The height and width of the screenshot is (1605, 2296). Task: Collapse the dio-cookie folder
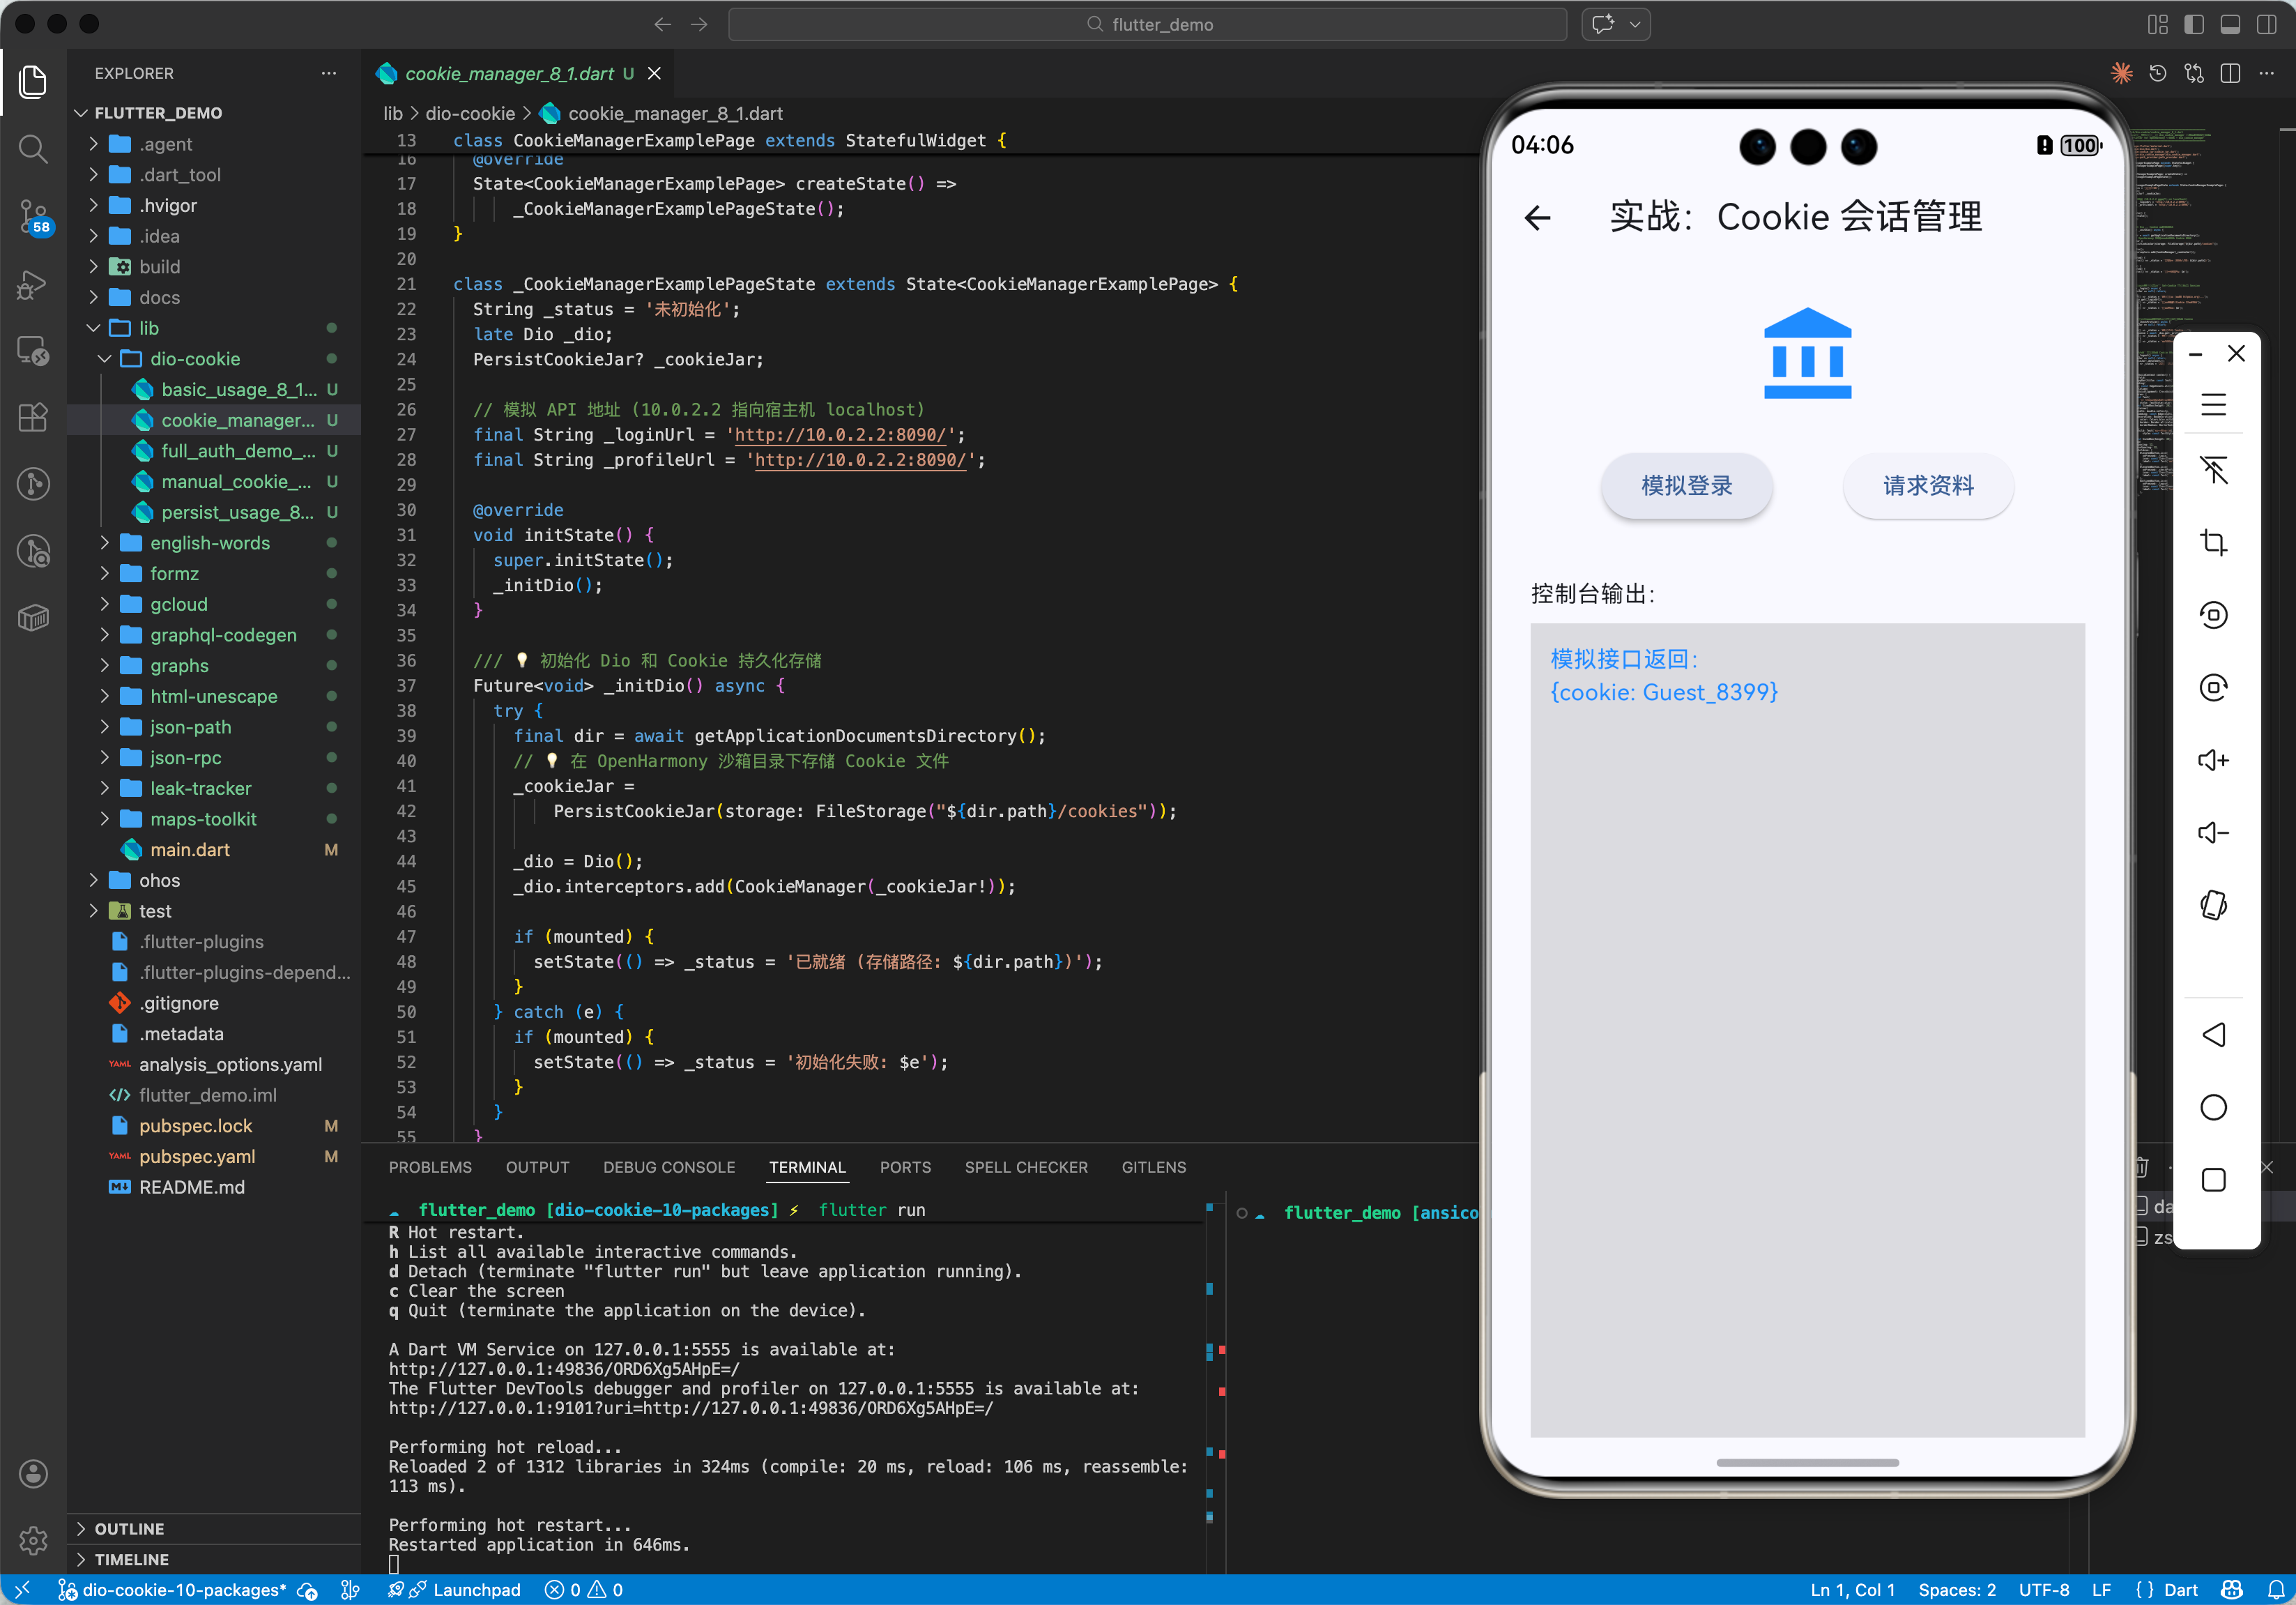coord(194,359)
